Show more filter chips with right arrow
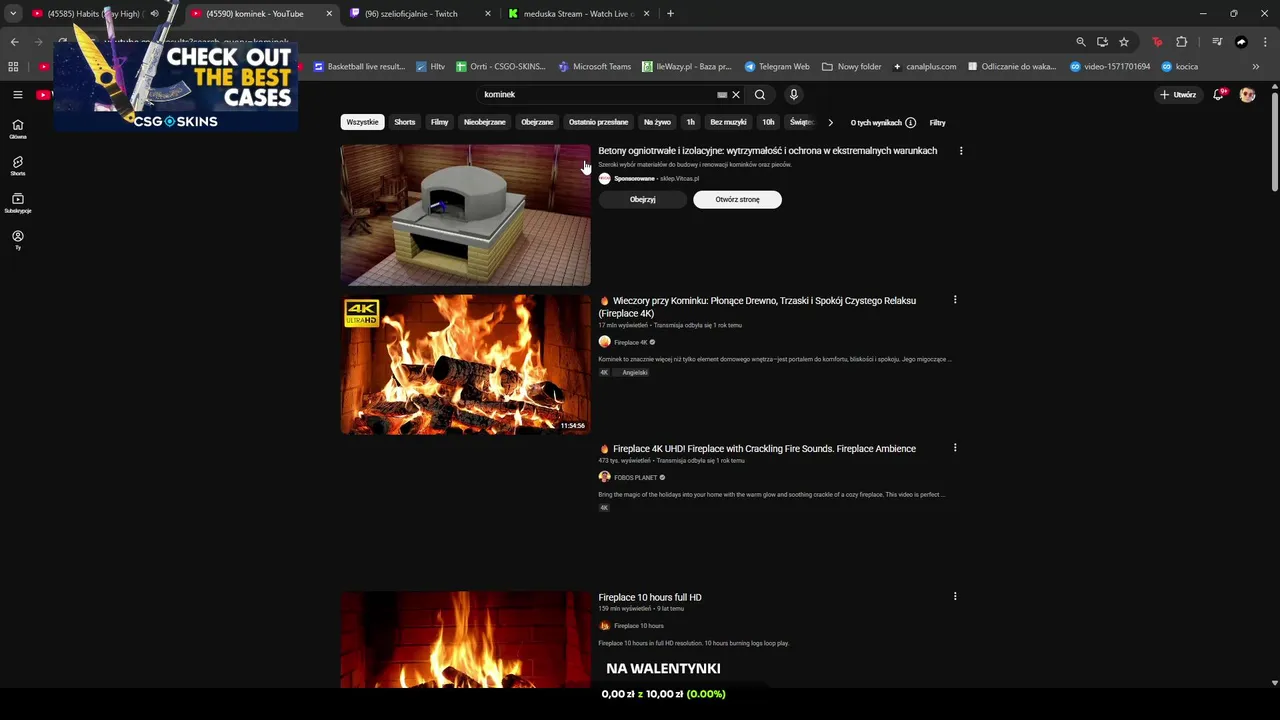The height and width of the screenshot is (720, 1280). click(x=830, y=123)
